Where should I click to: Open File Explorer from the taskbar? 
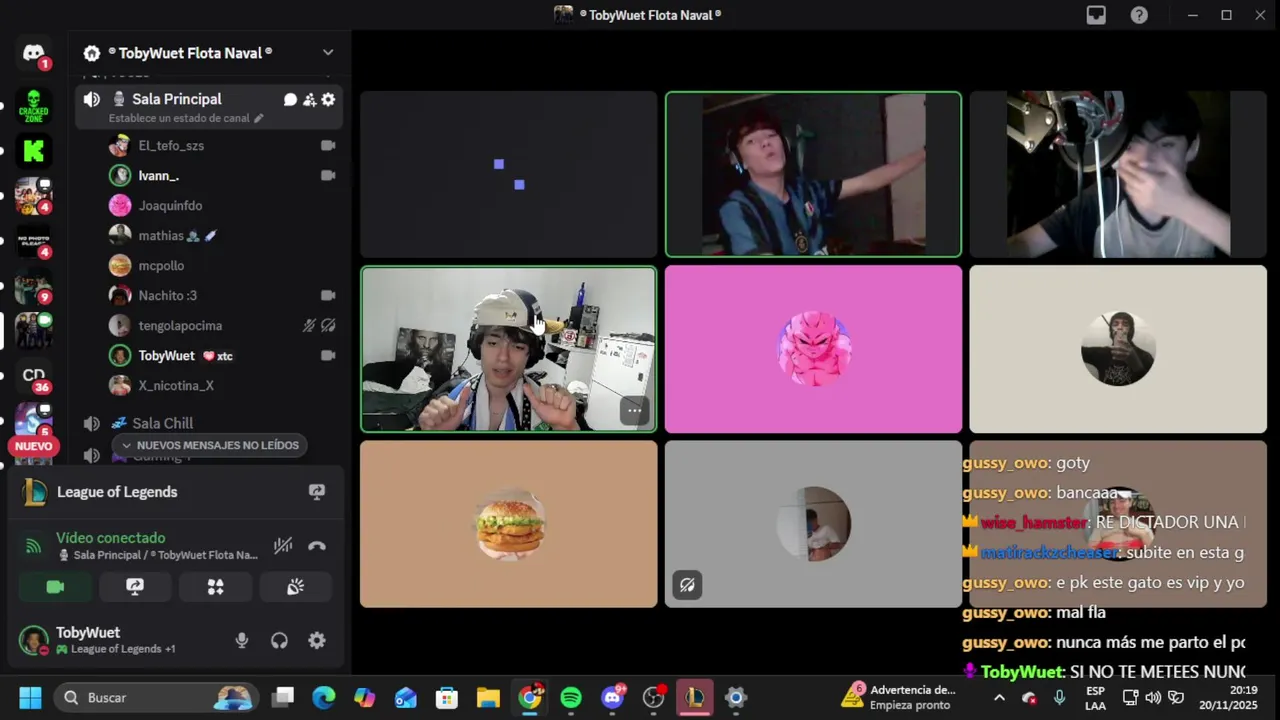click(x=488, y=697)
